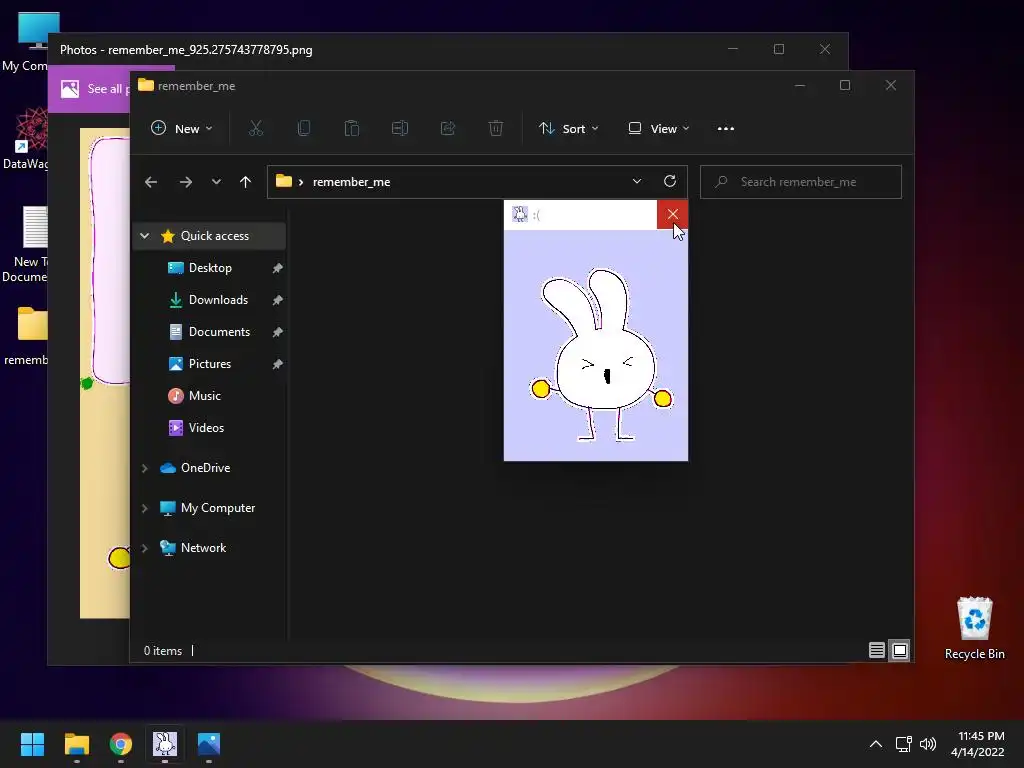Click the Copy icon in toolbar
1024x768 pixels.
point(304,128)
